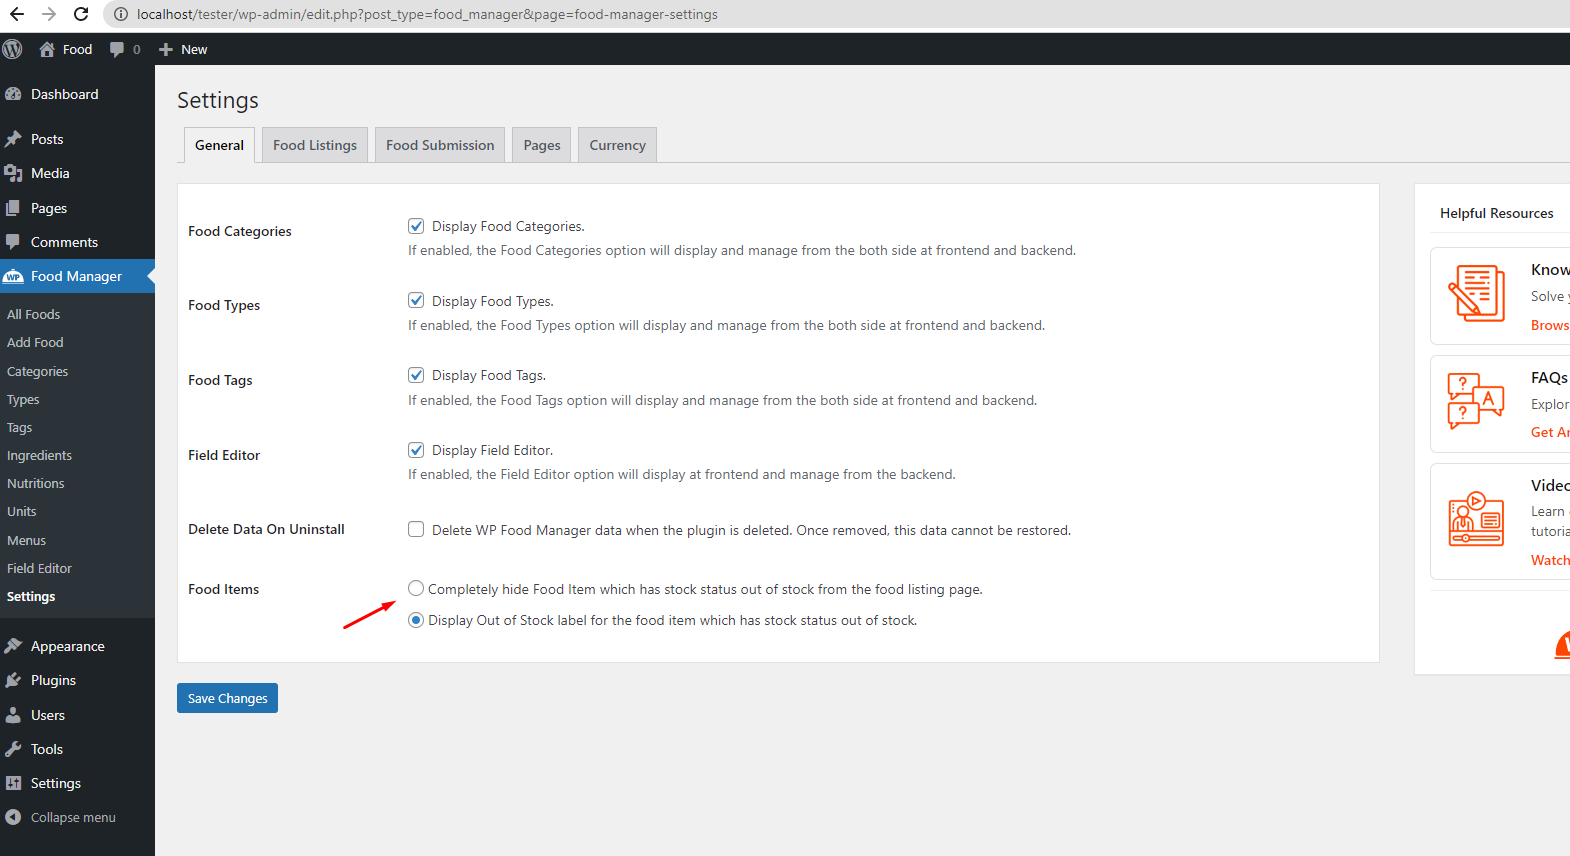Click the Tools wrench icon

13,749
